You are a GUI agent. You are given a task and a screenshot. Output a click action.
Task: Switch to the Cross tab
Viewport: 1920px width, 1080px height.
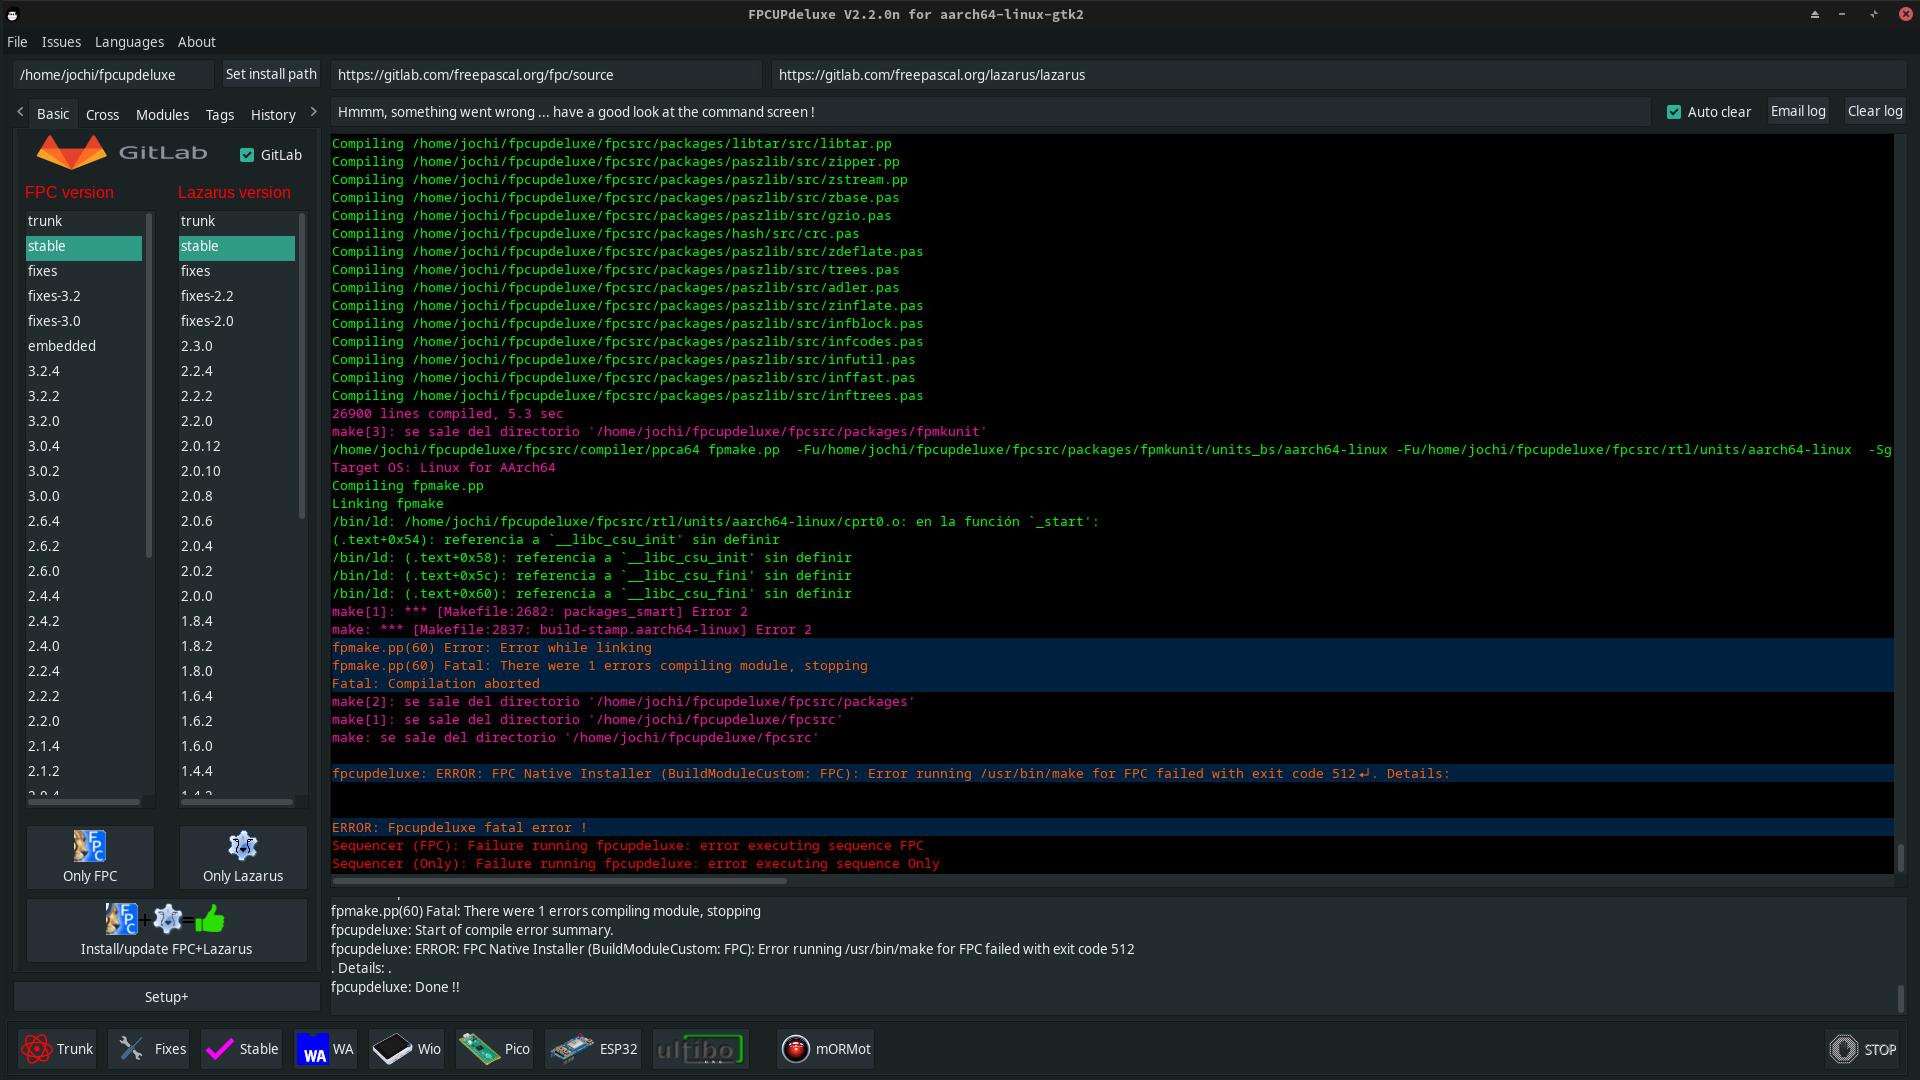tap(102, 114)
